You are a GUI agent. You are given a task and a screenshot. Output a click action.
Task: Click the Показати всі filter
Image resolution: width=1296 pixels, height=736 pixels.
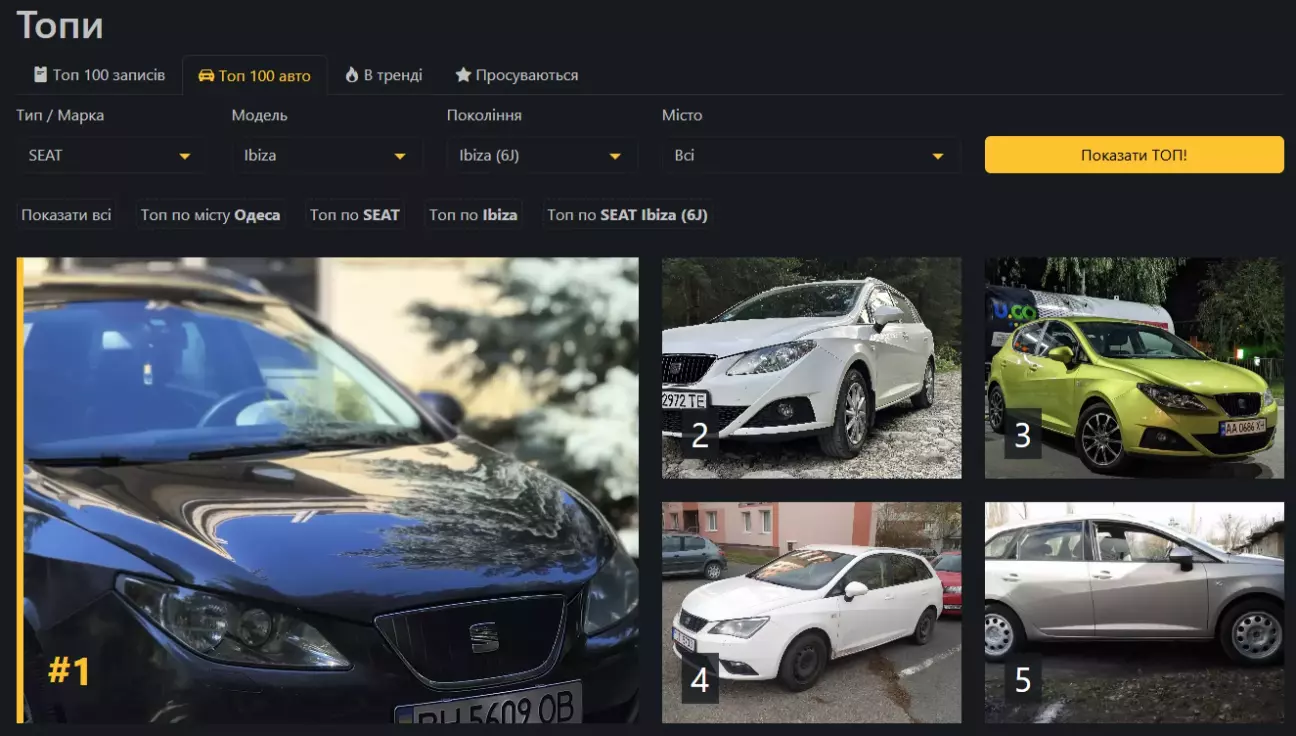66,215
